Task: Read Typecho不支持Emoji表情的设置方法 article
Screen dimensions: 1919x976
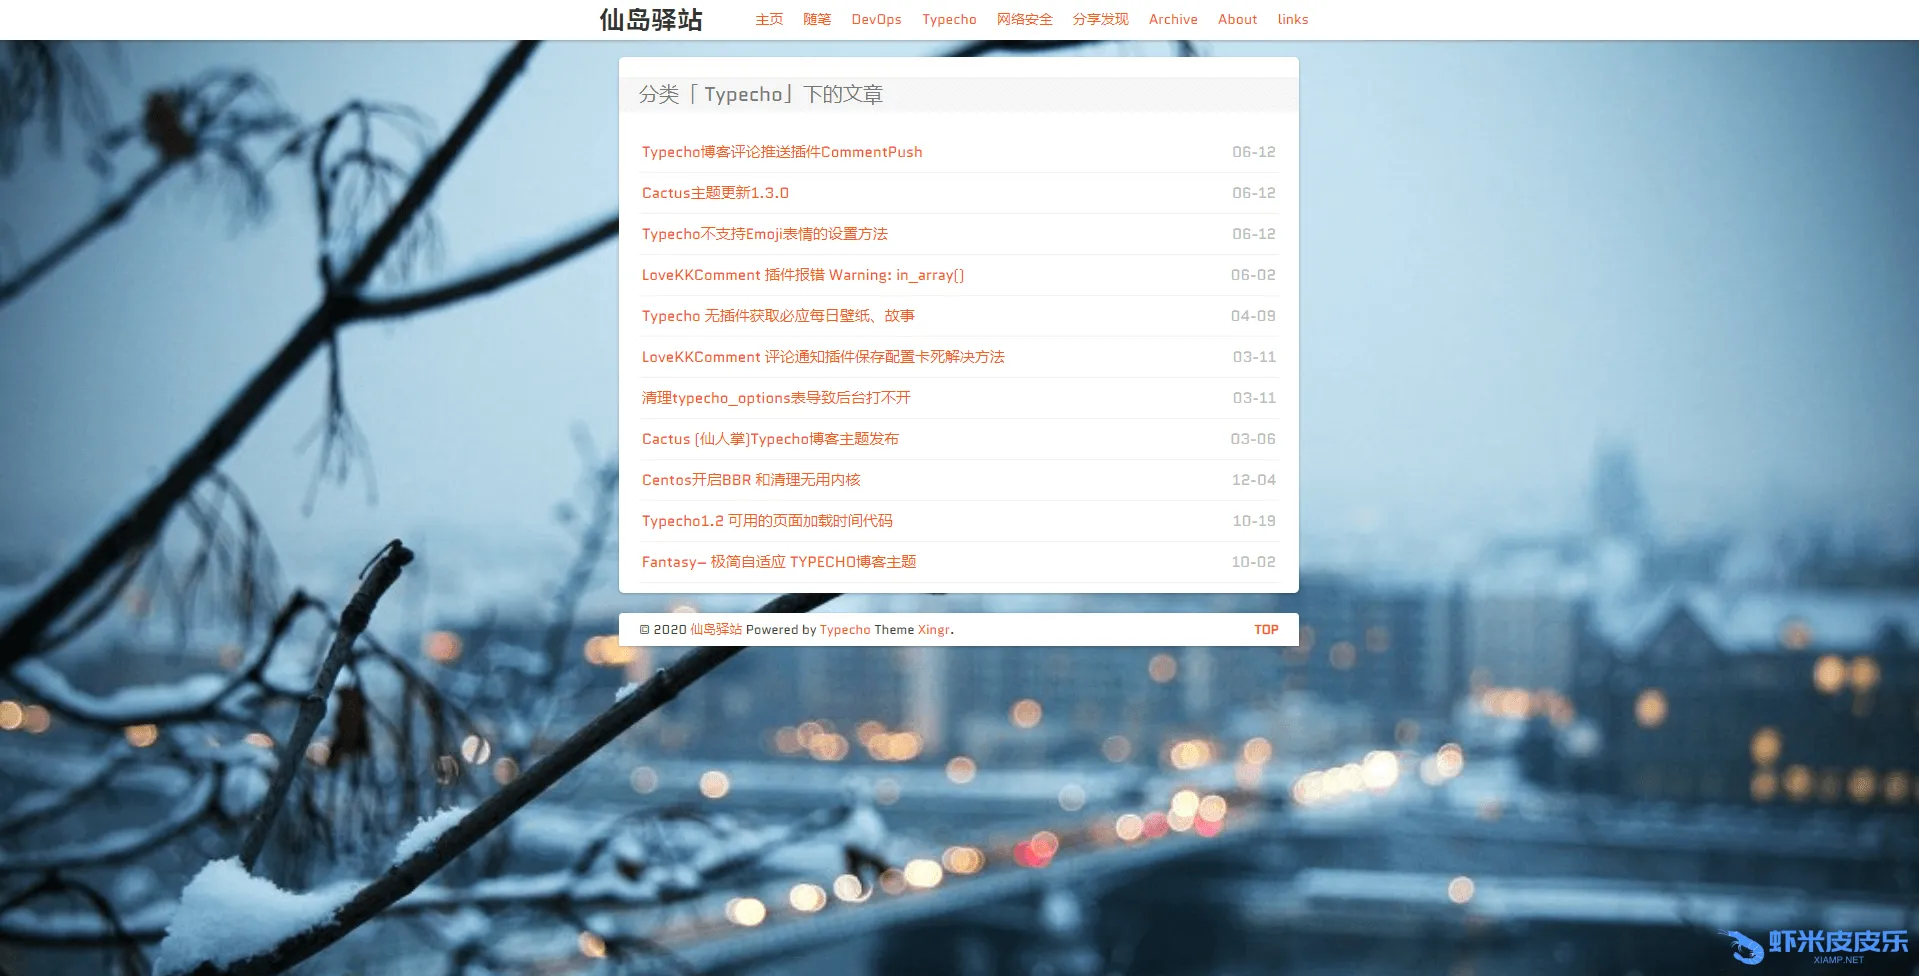Action: (764, 234)
